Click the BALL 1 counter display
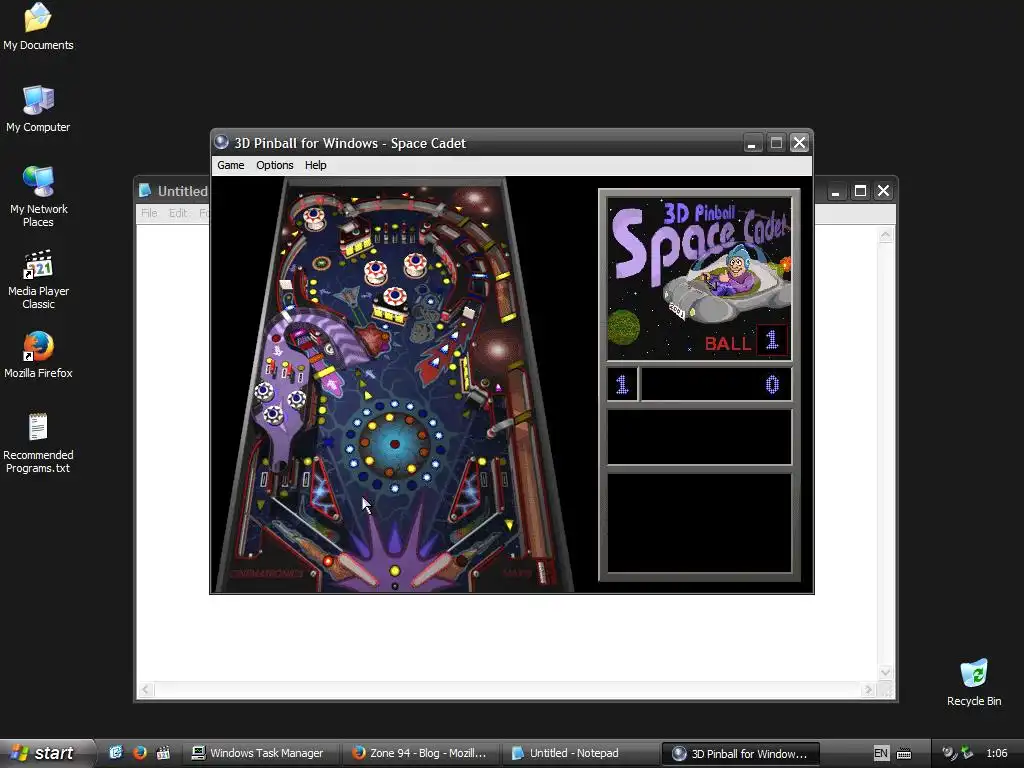The image size is (1024, 768). click(x=745, y=342)
